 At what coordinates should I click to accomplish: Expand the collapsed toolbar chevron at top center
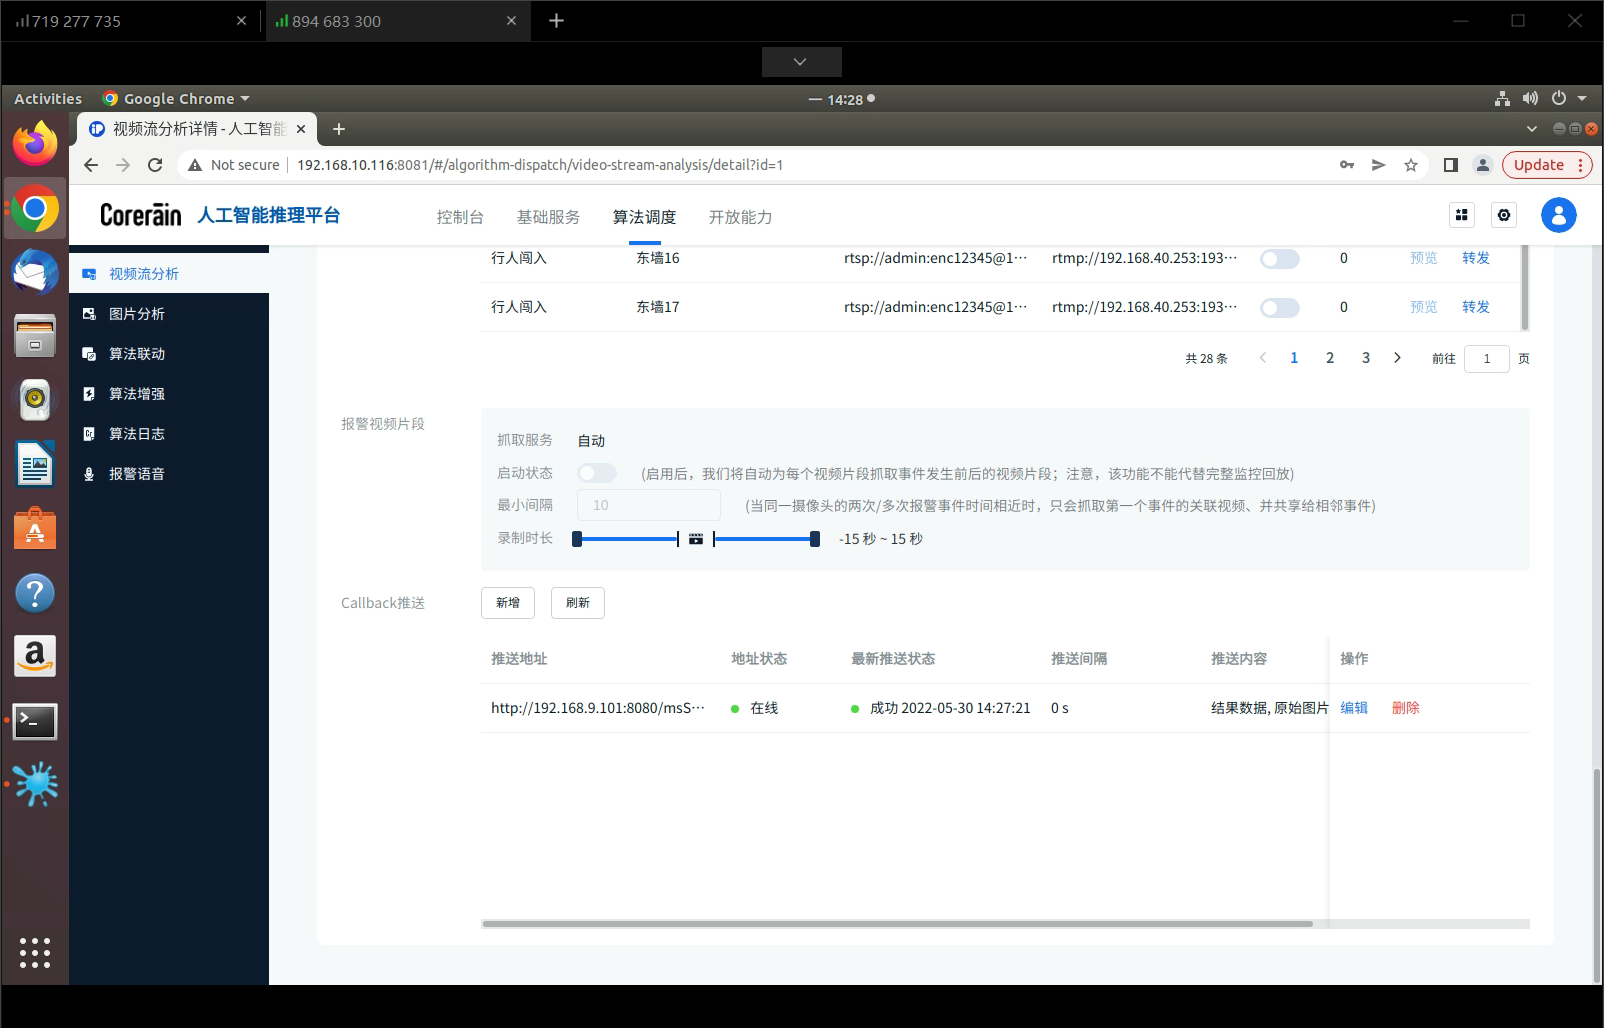pos(801,62)
